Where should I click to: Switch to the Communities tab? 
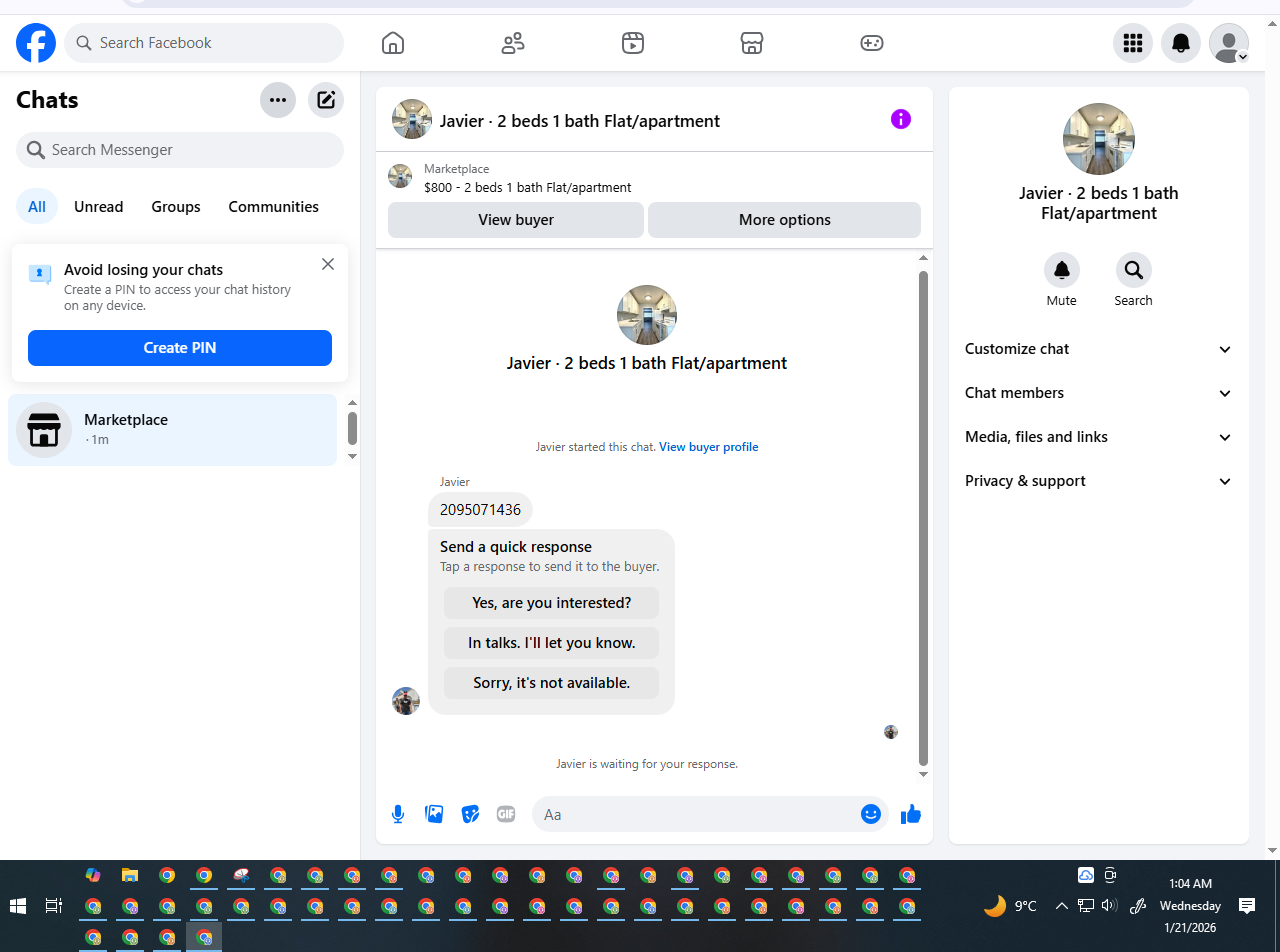pyautogui.click(x=274, y=207)
